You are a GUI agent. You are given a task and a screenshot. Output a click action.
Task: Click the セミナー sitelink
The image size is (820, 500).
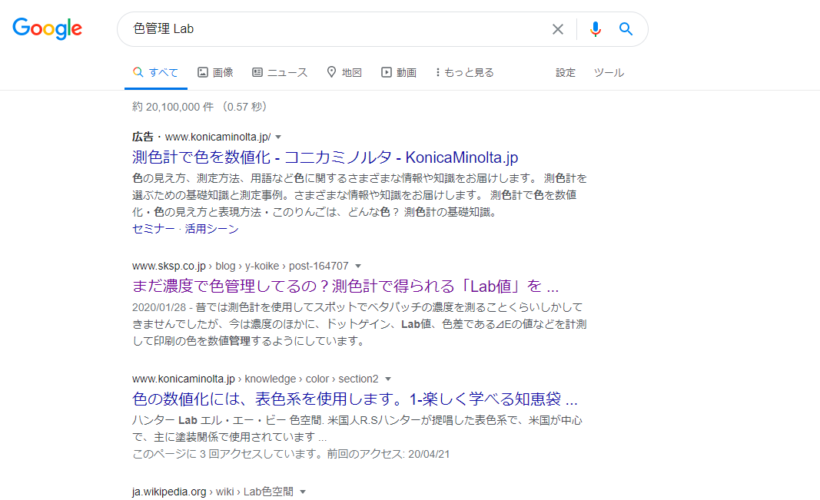[153, 228]
